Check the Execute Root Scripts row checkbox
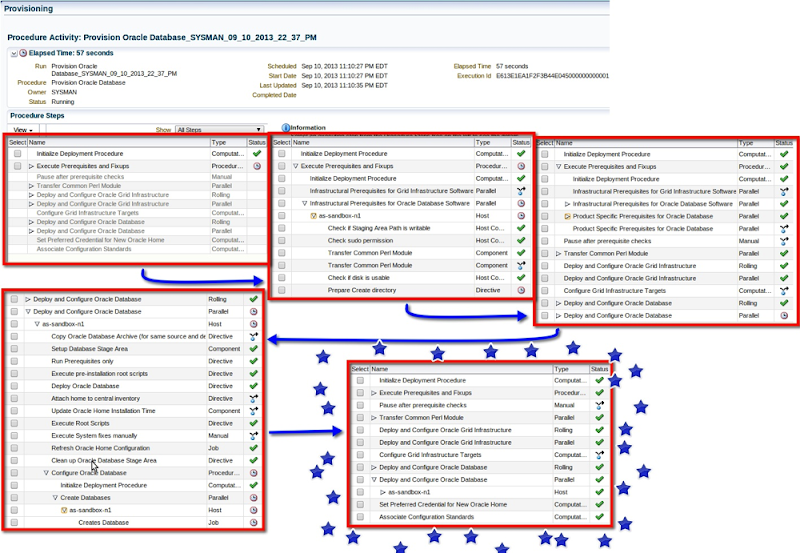800x553 pixels. pos(14,423)
